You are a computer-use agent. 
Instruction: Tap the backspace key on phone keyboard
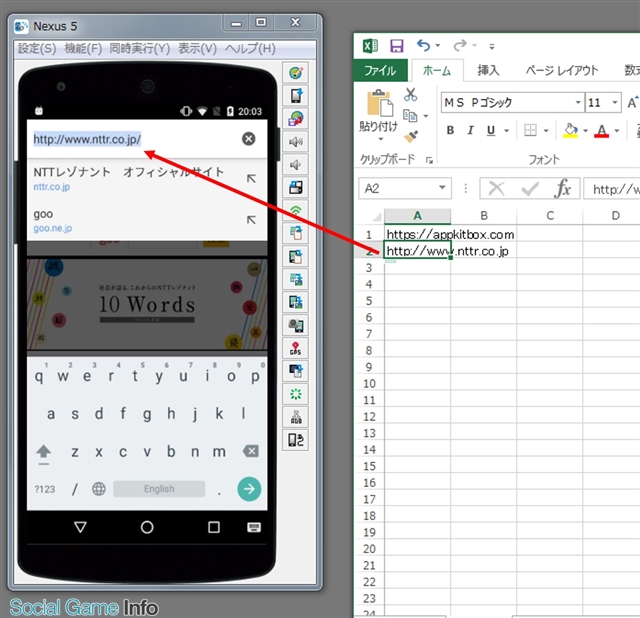[x=250, y=451]
